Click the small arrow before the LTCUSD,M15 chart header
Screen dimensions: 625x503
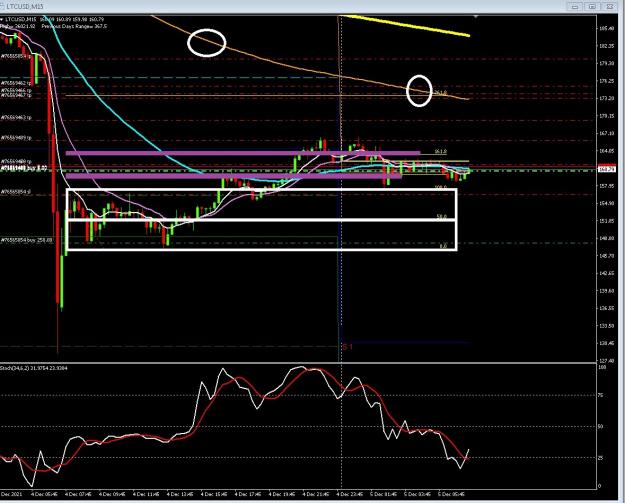(2, 19)
